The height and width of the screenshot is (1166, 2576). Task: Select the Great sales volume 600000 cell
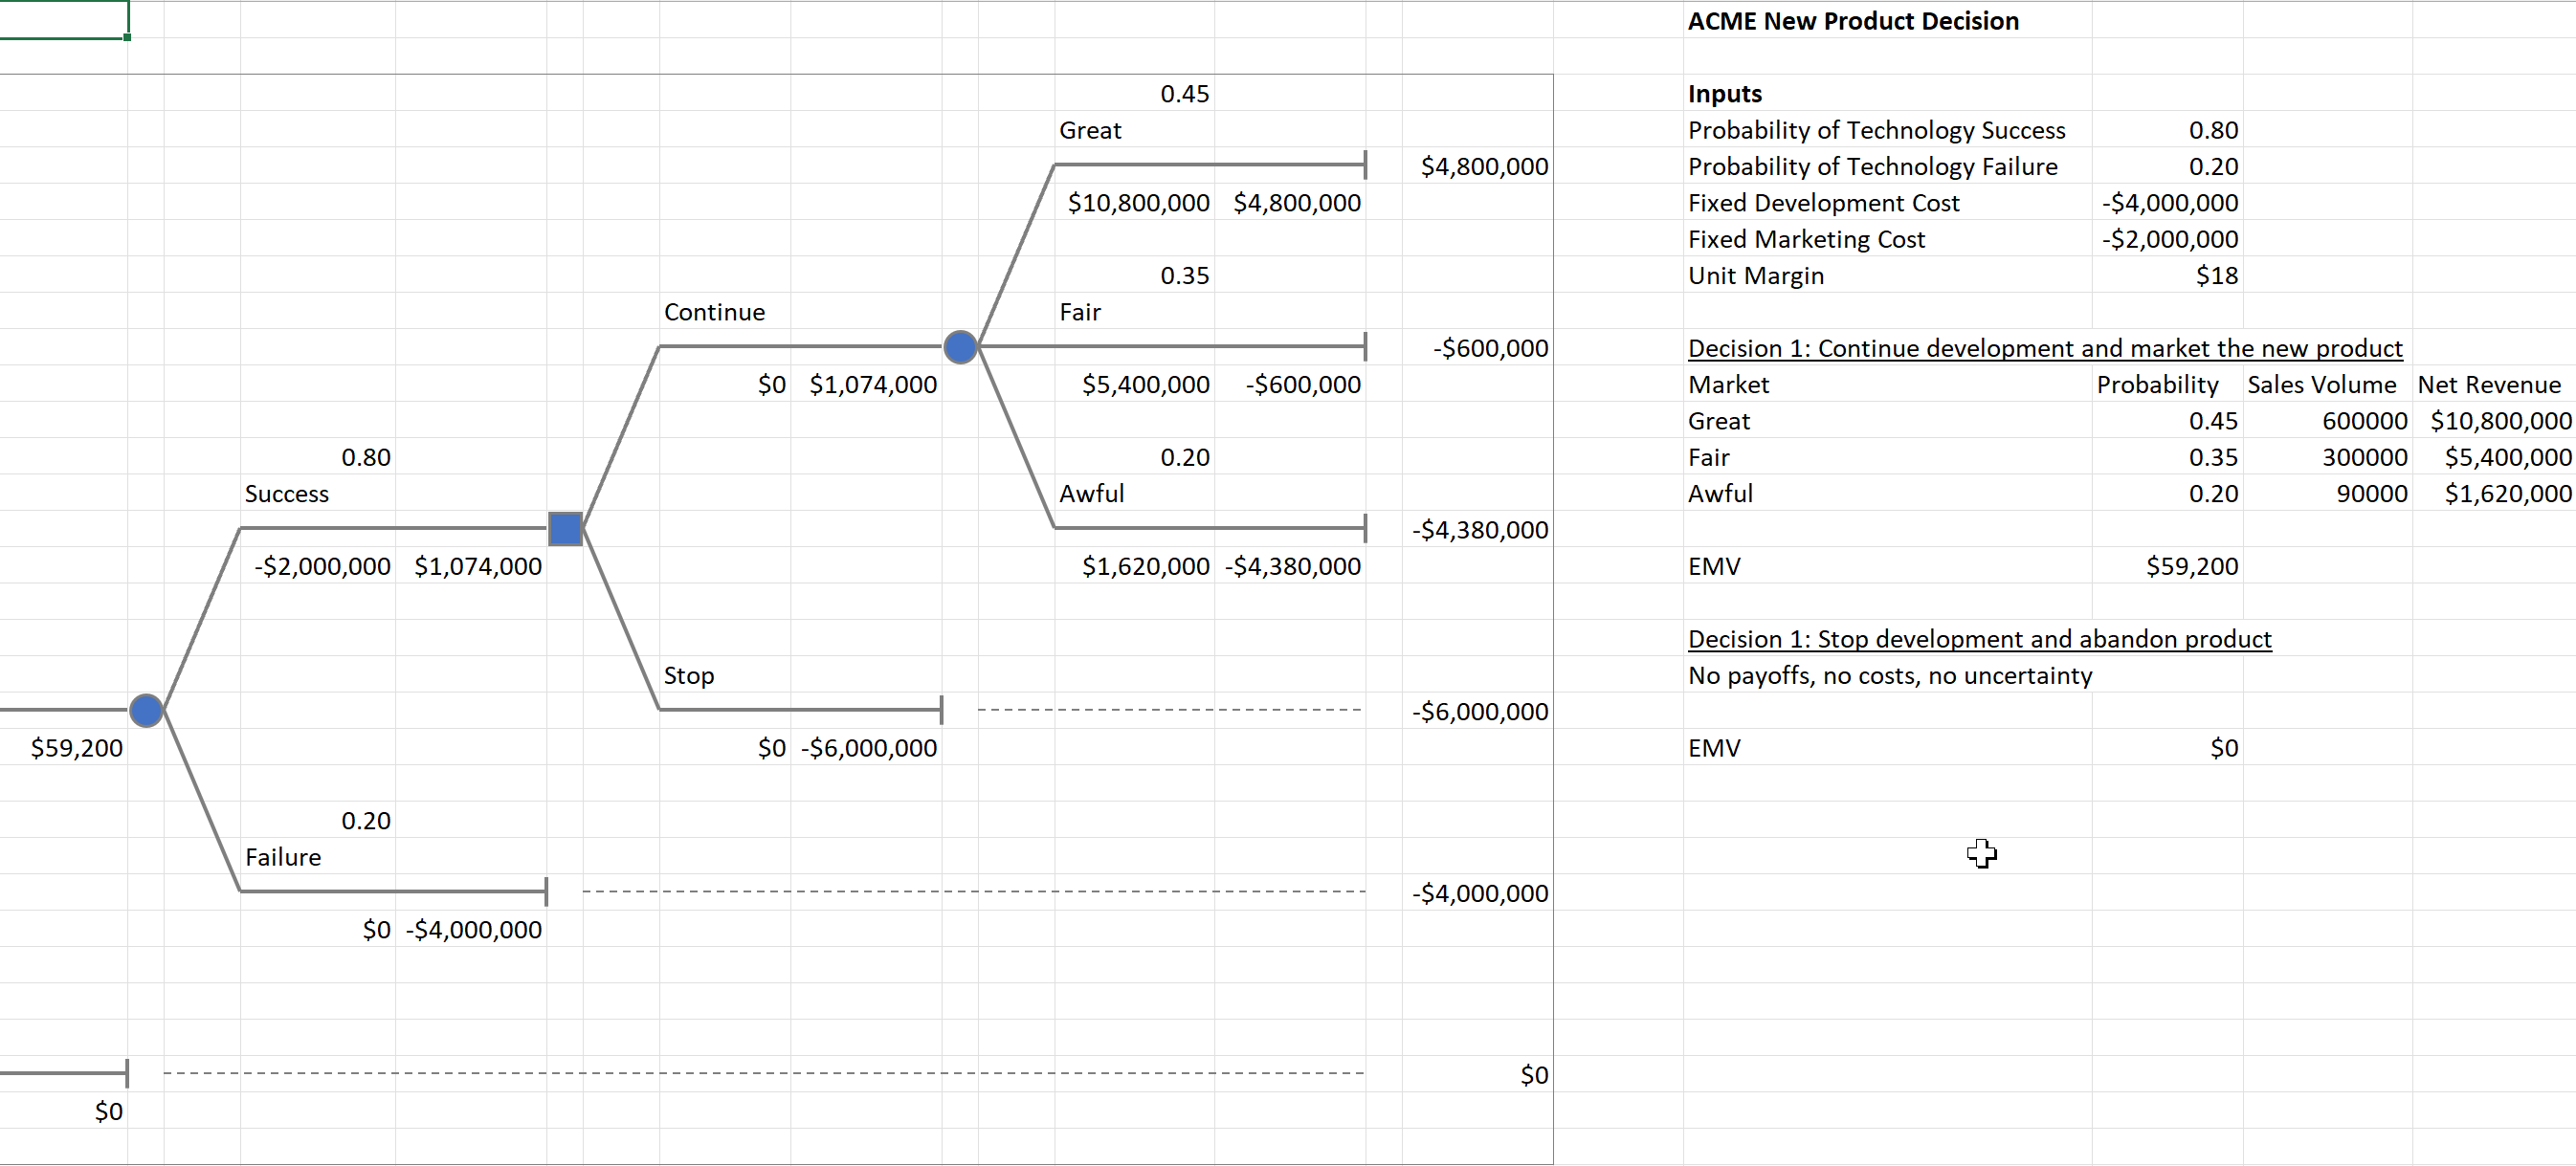[x=2366, y=420]
